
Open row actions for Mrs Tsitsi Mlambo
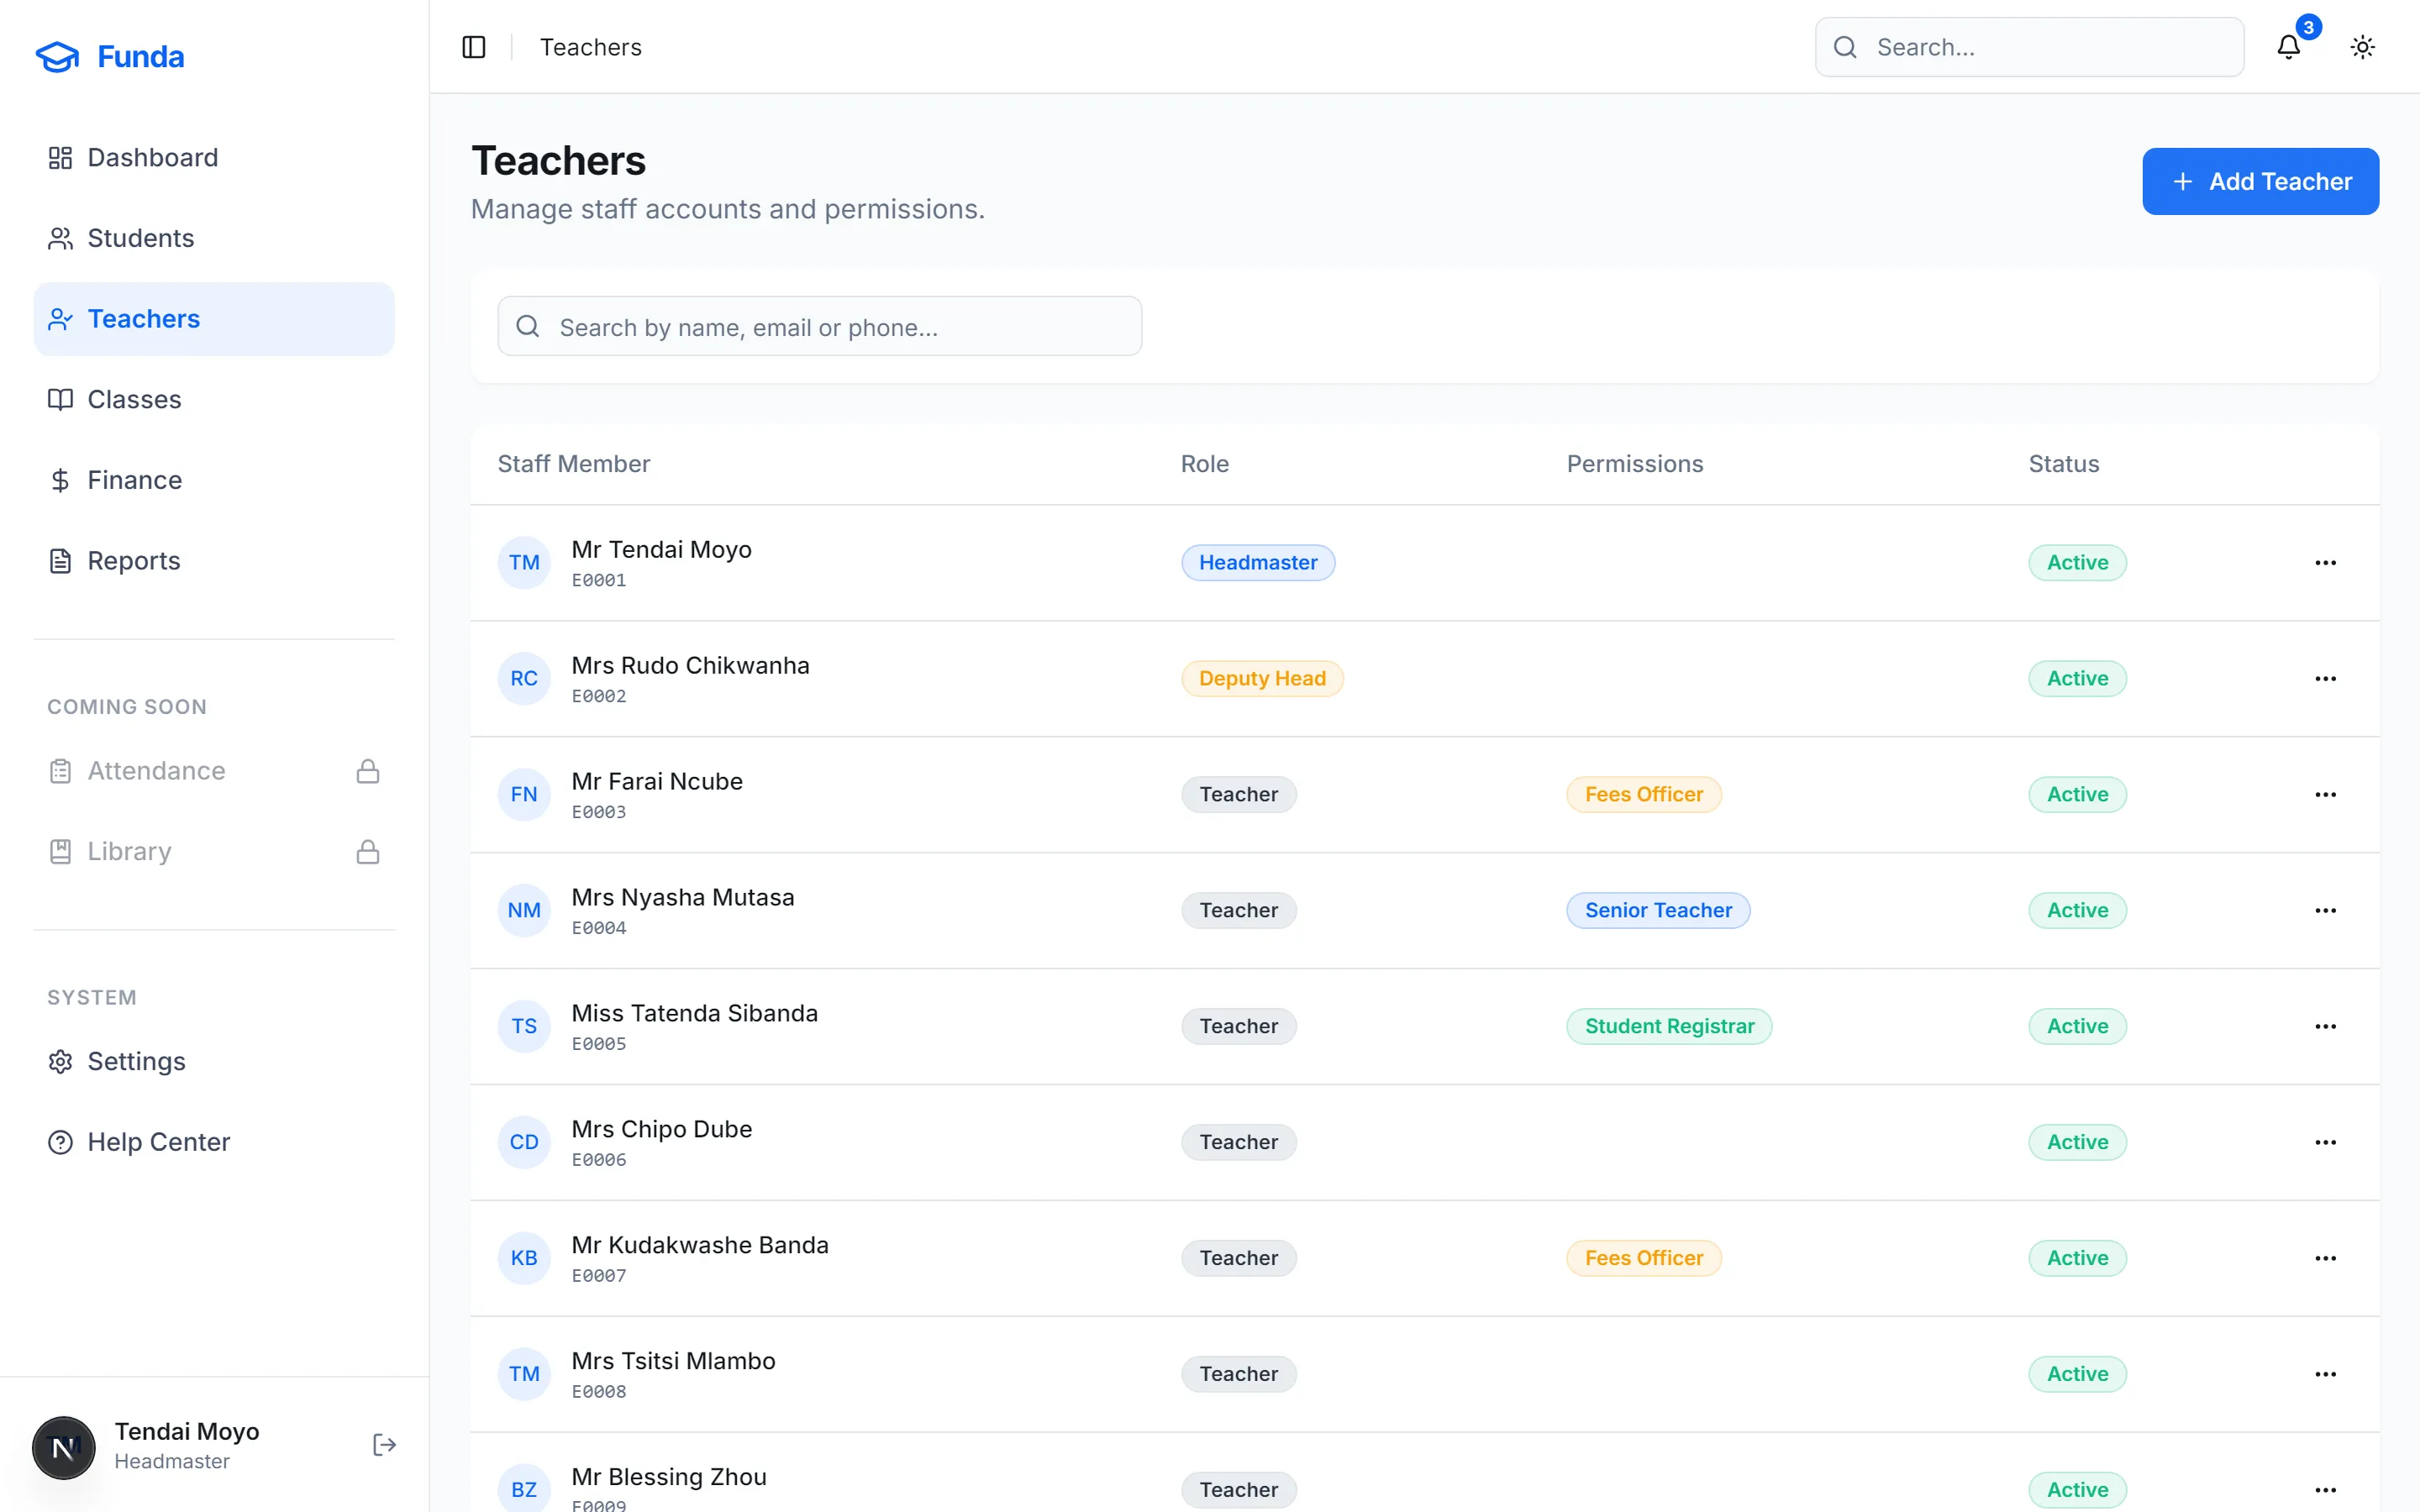pos(2326,1375)
